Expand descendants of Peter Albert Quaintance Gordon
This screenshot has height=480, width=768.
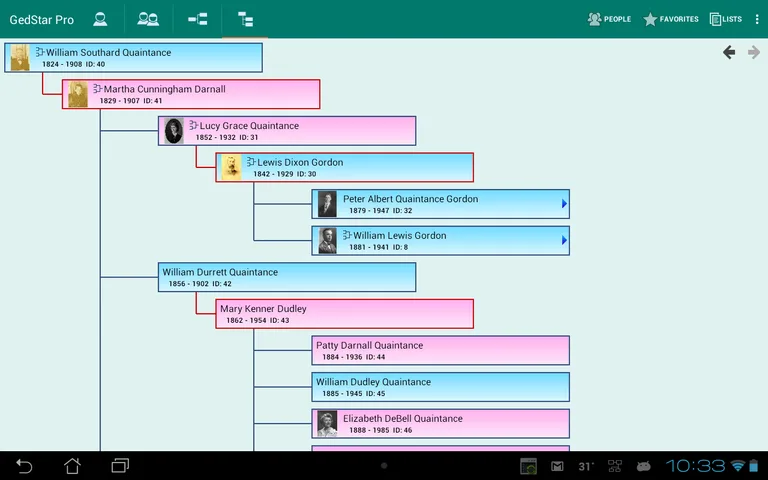(x=564, y=204)
